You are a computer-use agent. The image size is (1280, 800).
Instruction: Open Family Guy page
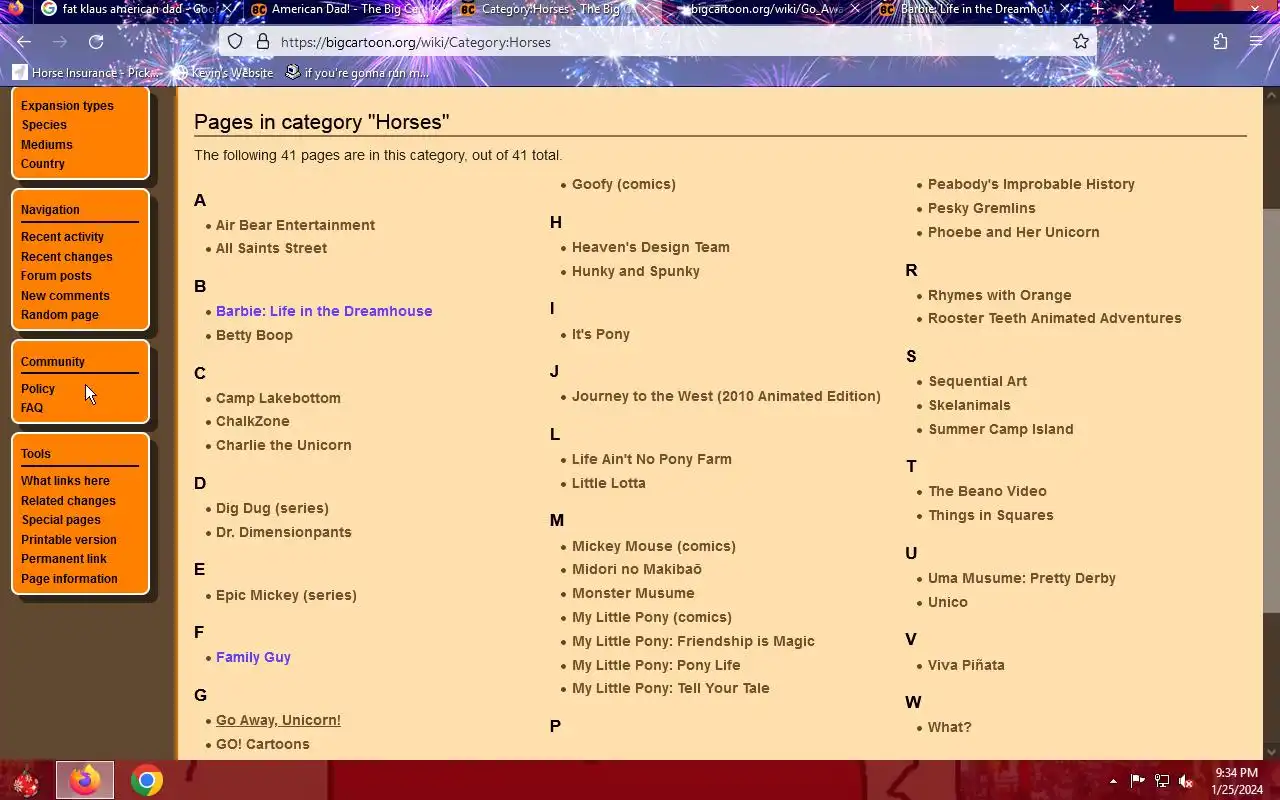coord(253,657)
